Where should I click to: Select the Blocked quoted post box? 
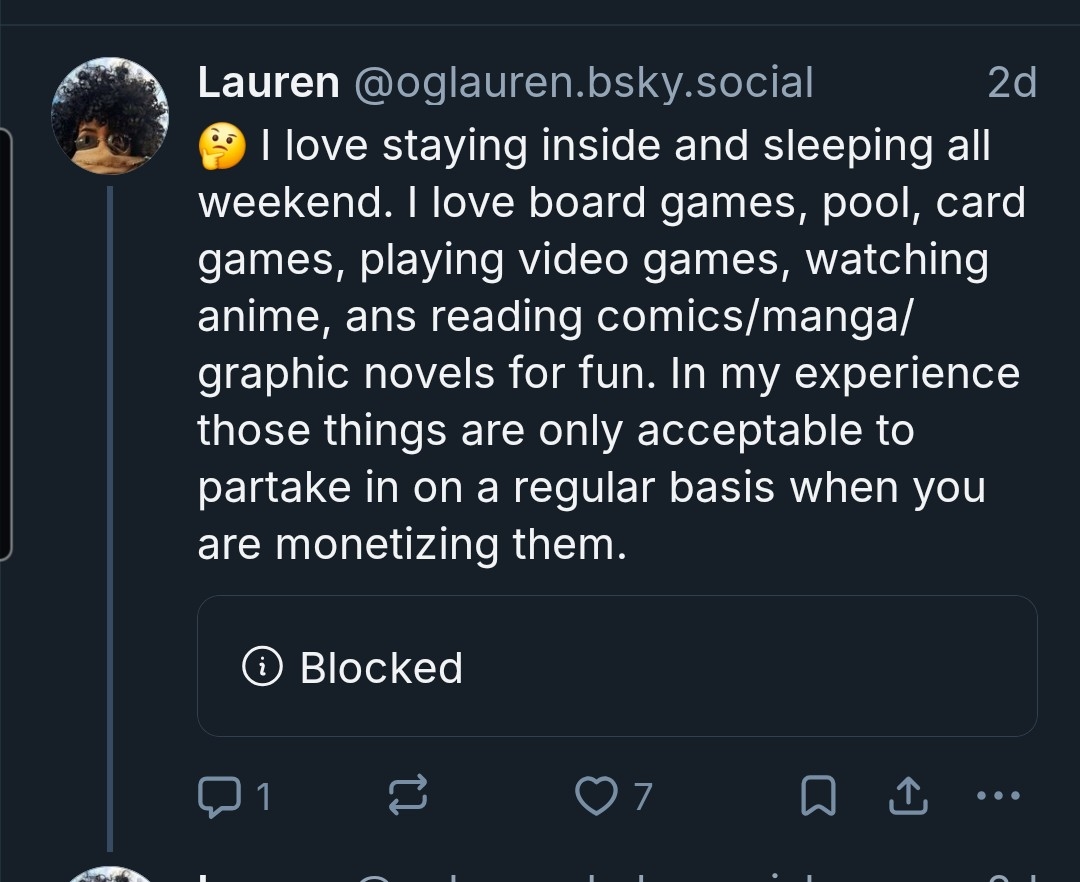617,667
